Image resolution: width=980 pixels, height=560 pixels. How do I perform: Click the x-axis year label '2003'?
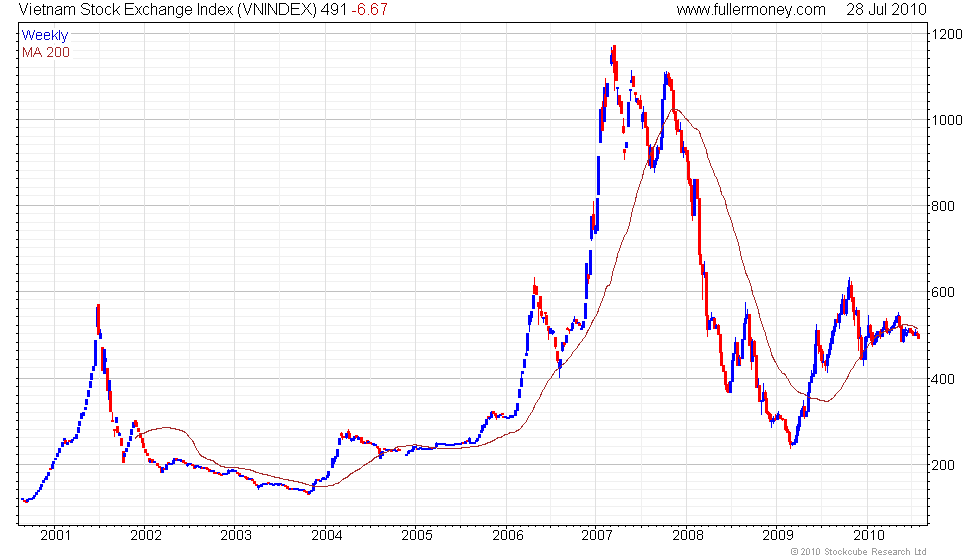click(x=236, y=535)
